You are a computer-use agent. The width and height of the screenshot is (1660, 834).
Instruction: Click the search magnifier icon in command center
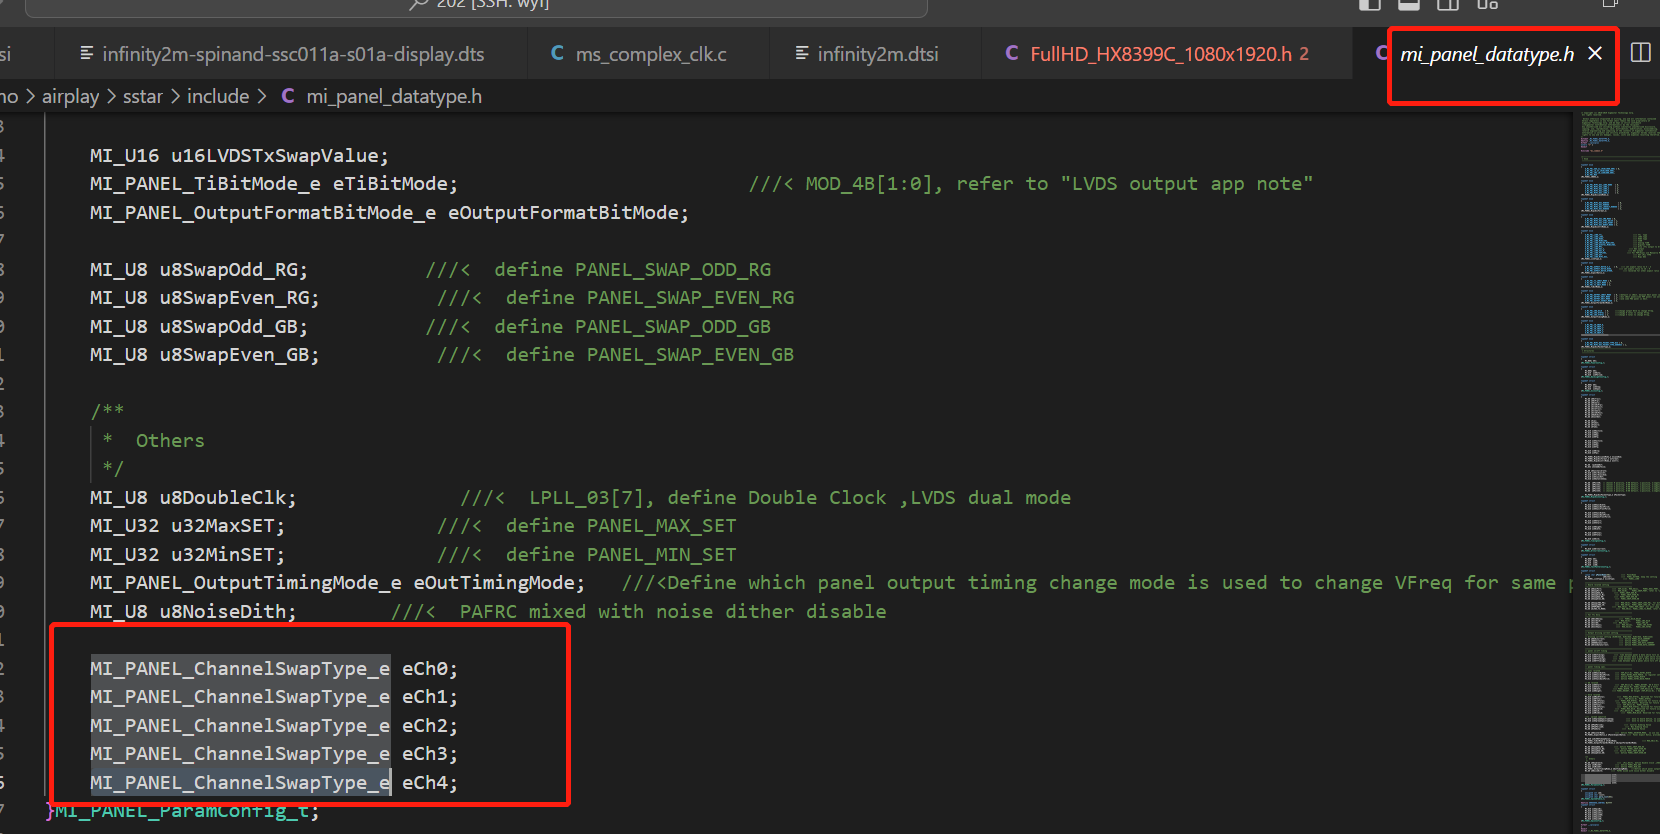click(x=419, y=4)
